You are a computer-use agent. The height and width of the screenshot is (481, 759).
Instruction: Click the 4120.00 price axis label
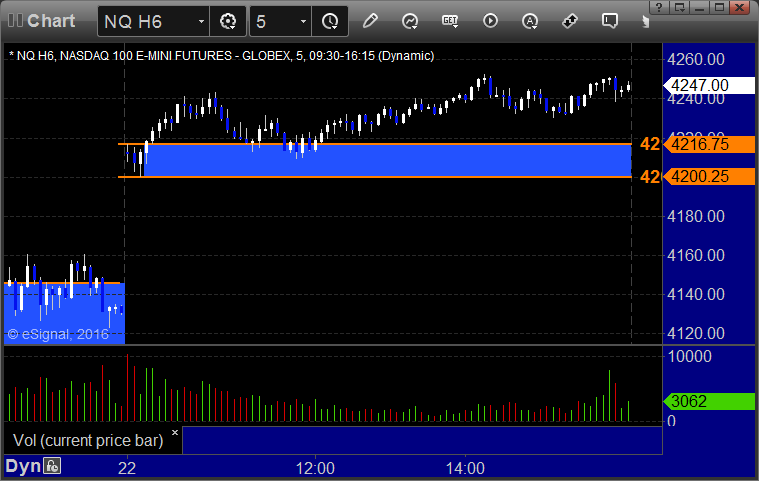coord(696,333)
